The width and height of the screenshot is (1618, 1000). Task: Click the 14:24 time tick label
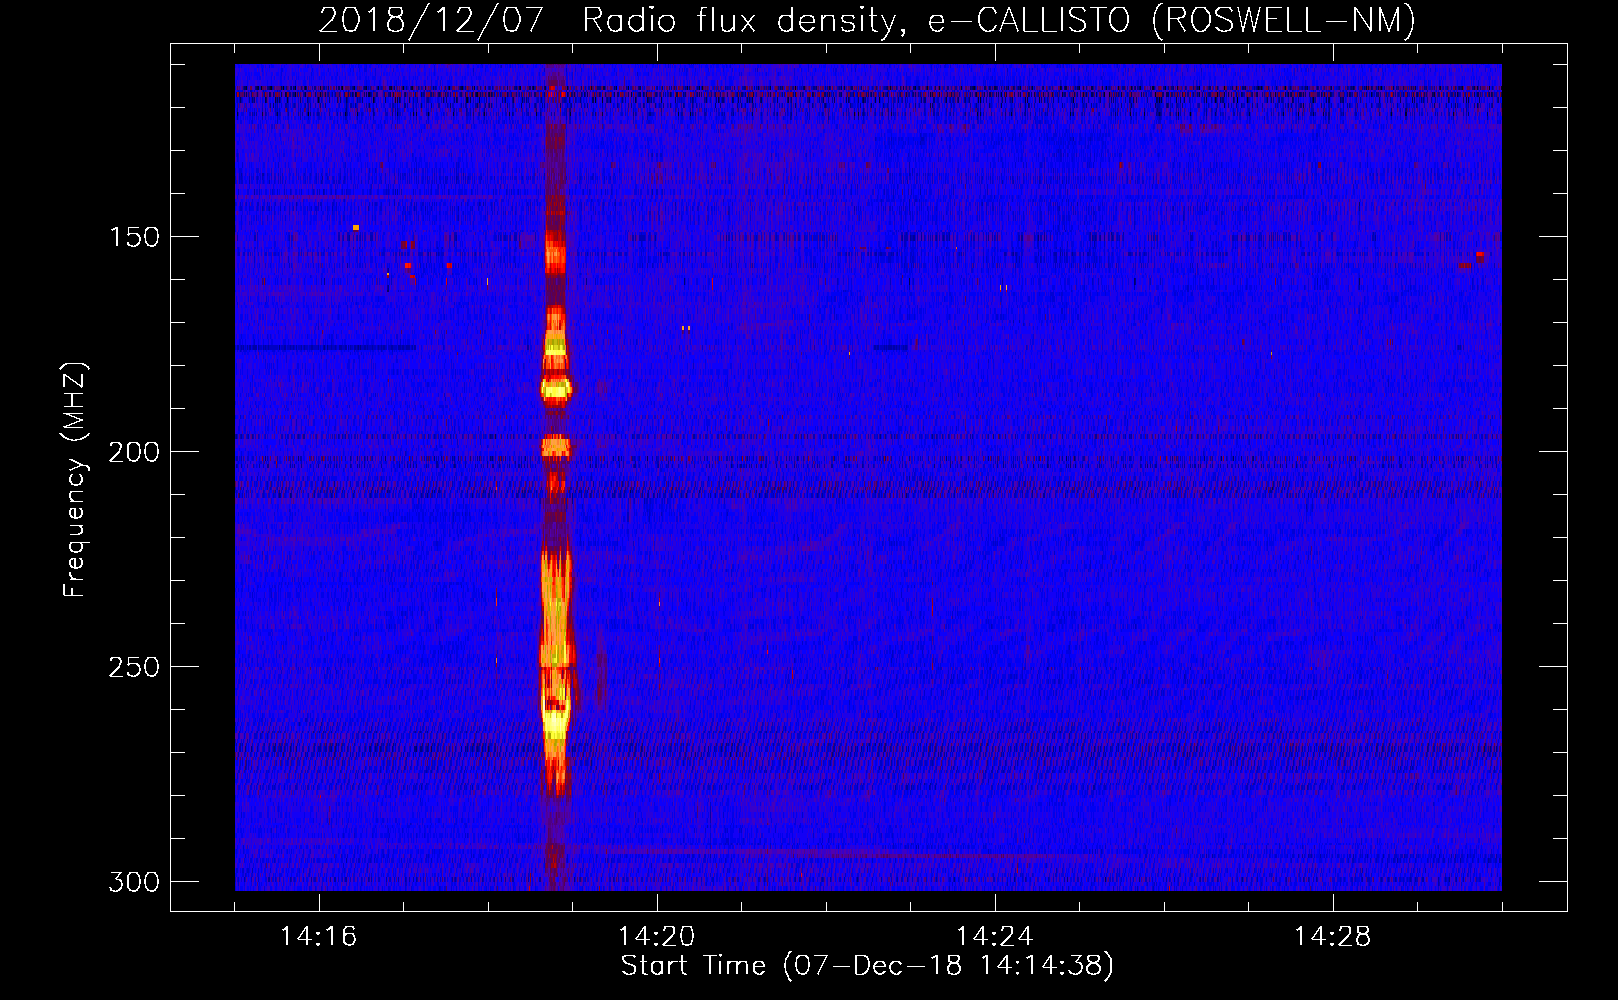tap(995, 937)
